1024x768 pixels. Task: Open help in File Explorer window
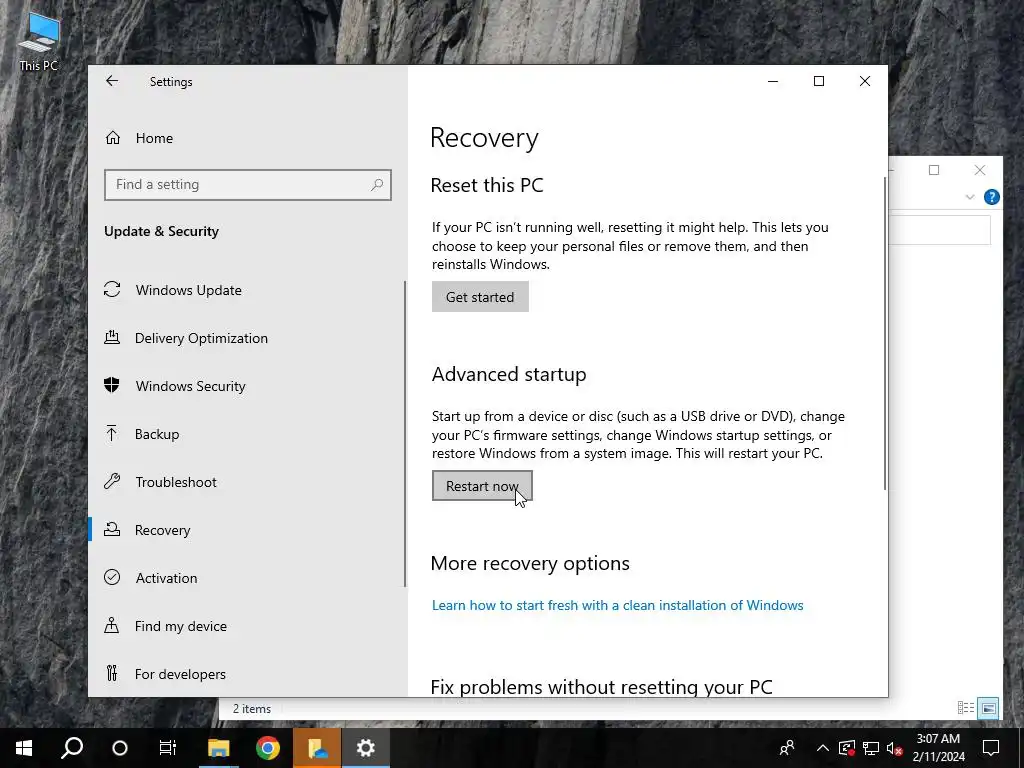tap(991, 197)
